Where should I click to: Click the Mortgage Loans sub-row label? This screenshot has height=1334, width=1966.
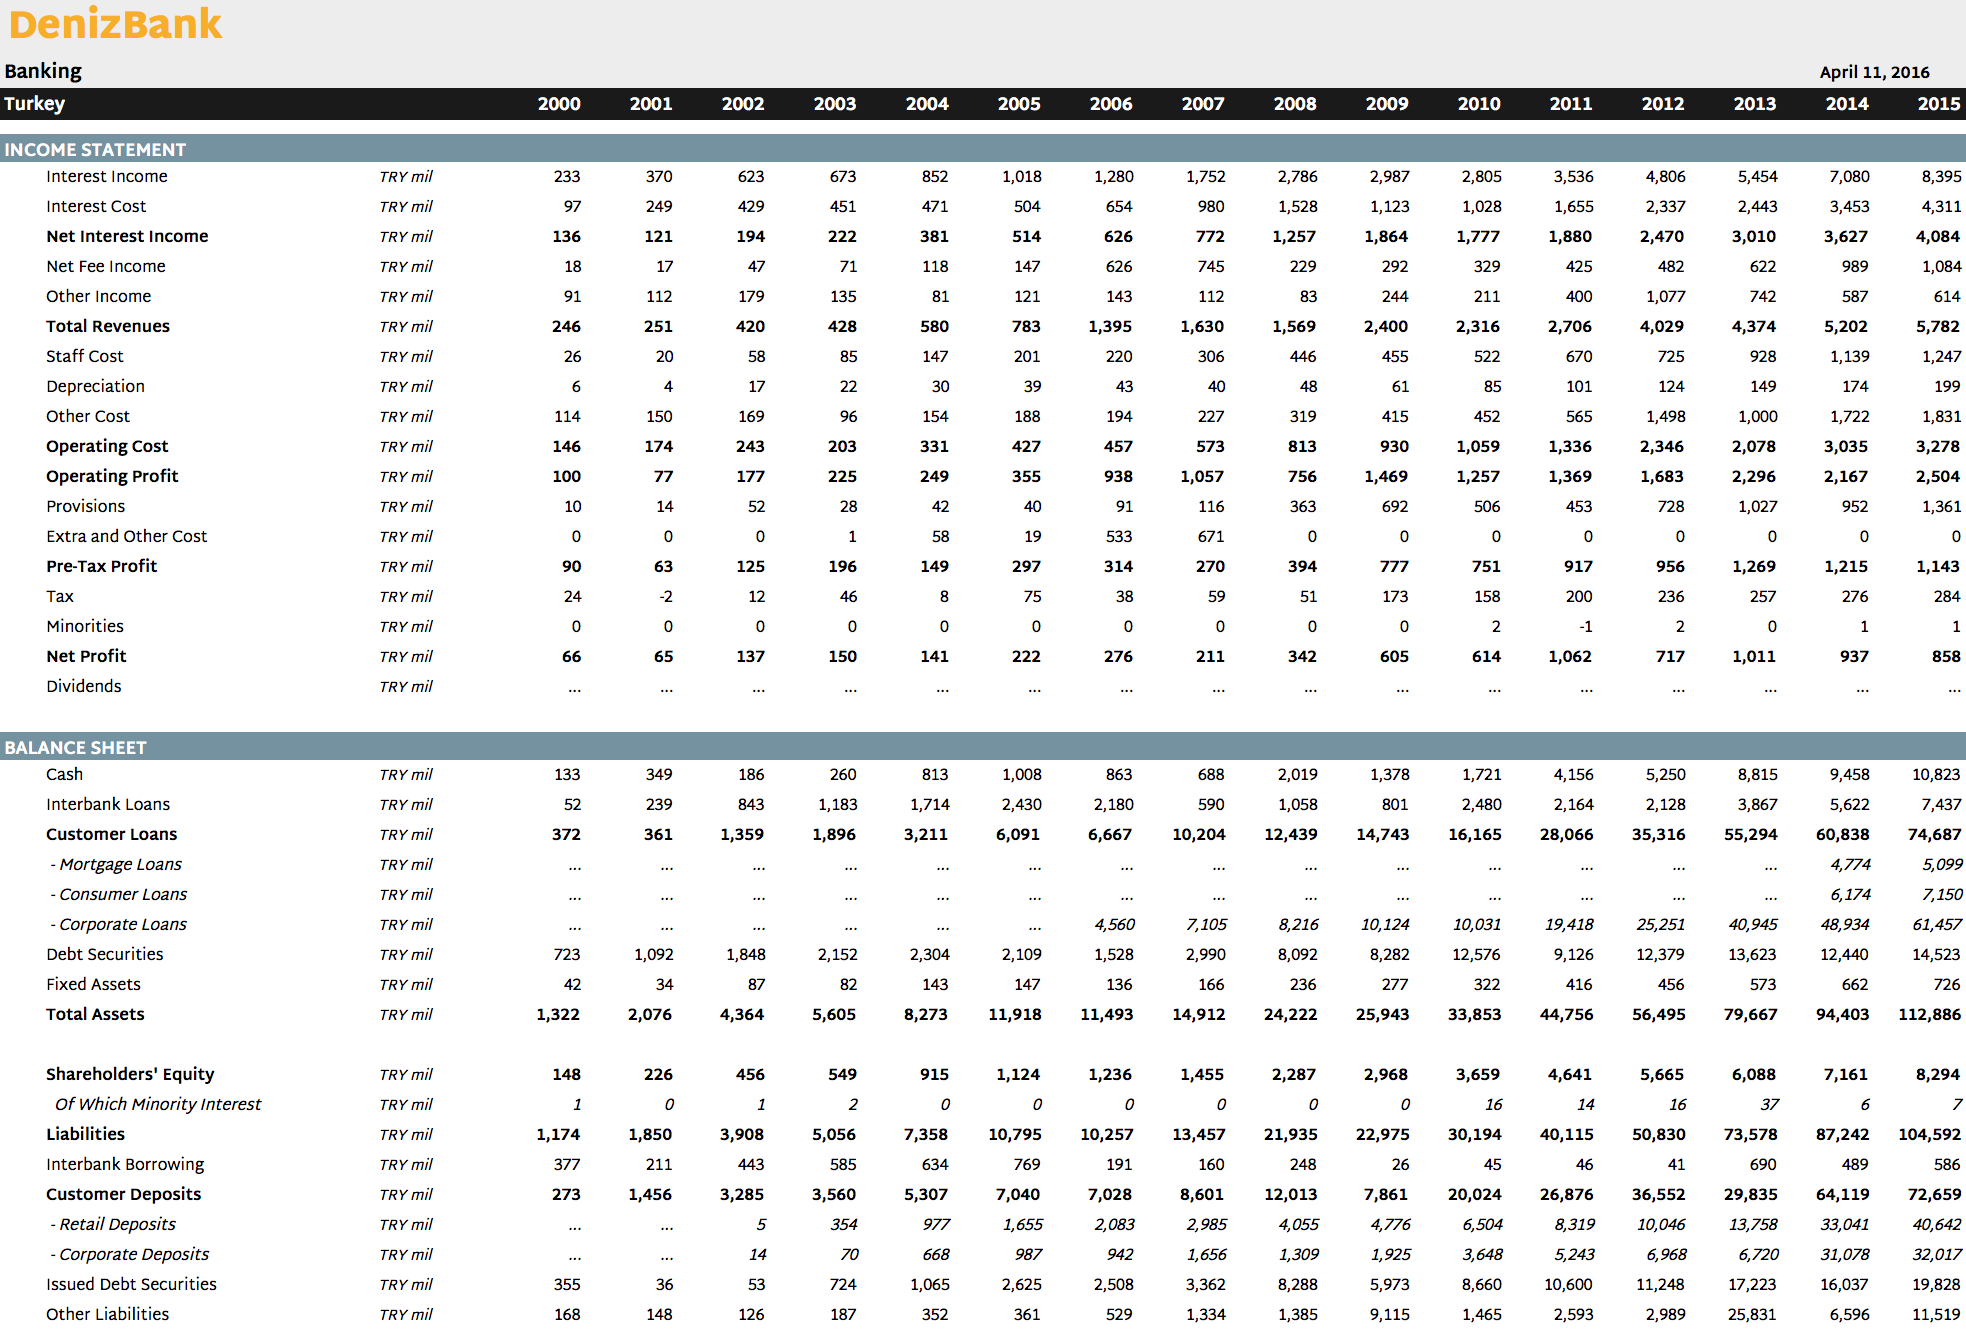tap(116, 865)
